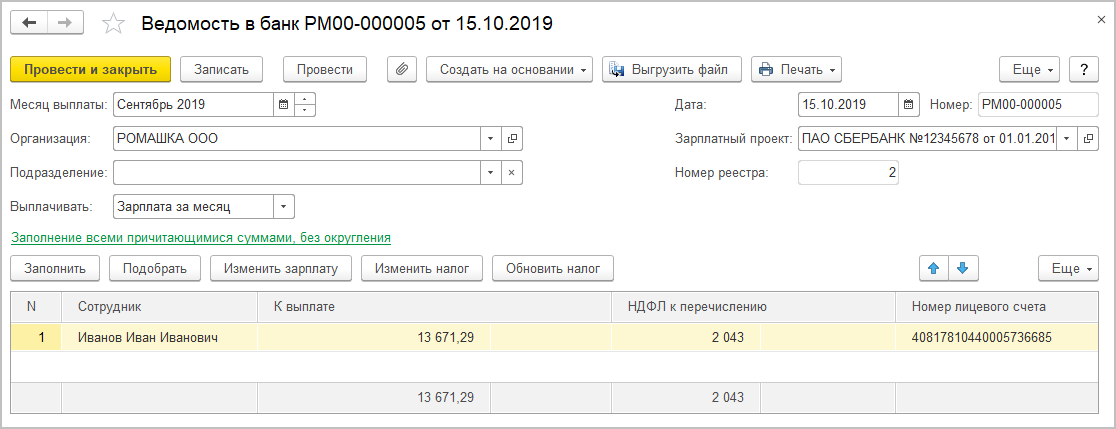The height and width of the screenshot is (429, 1116).
Task: Open the organization РОМАШКА ООО record
Action: (512, 138)
